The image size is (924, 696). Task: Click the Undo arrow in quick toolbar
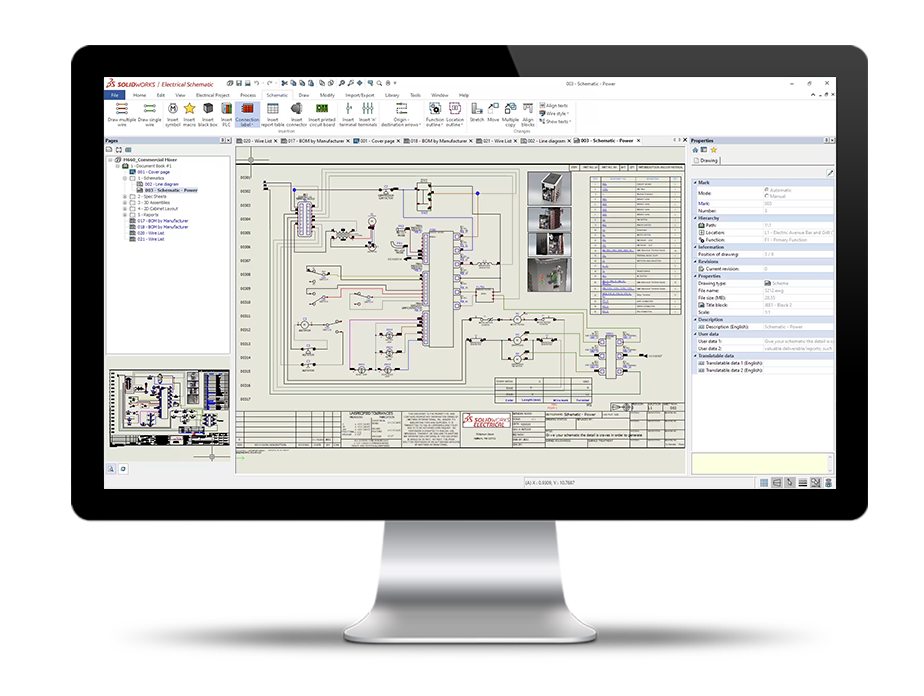(257, 84)
